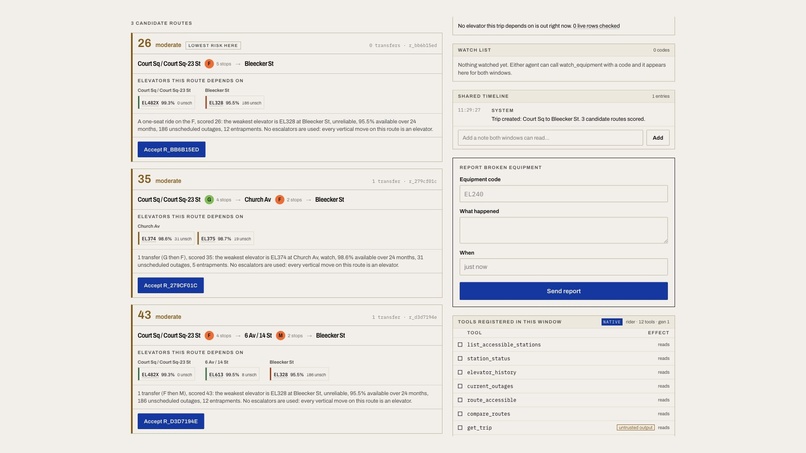Click the score 43 on the third route
The height and width of the screenshot is (453, 806).
click(x=144, y=315)
